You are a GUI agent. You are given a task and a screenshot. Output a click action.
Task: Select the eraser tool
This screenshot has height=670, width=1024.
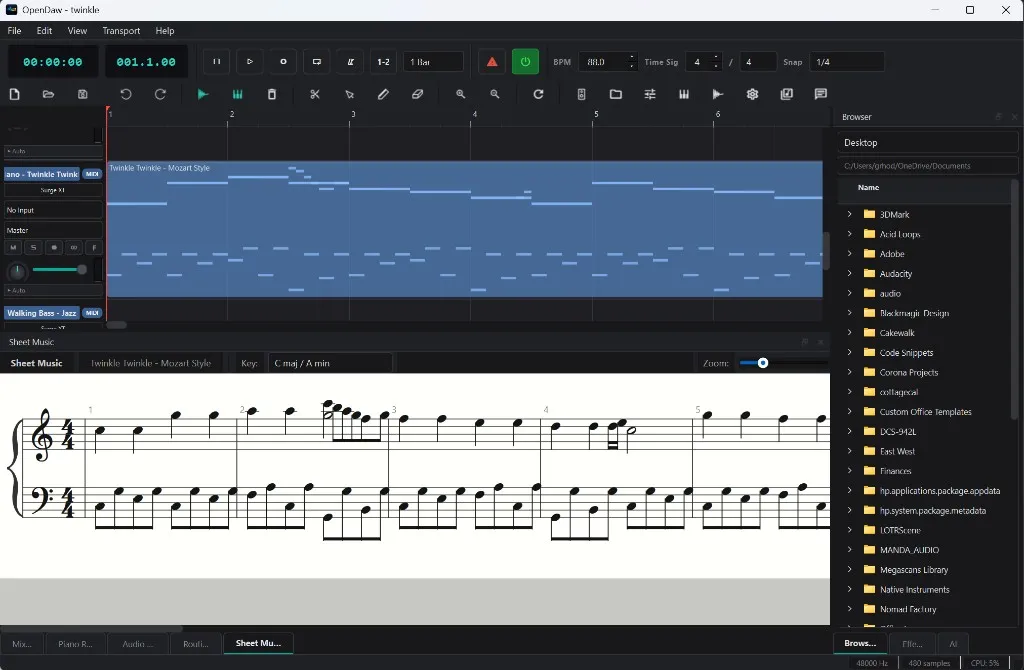tap(417, 94)
